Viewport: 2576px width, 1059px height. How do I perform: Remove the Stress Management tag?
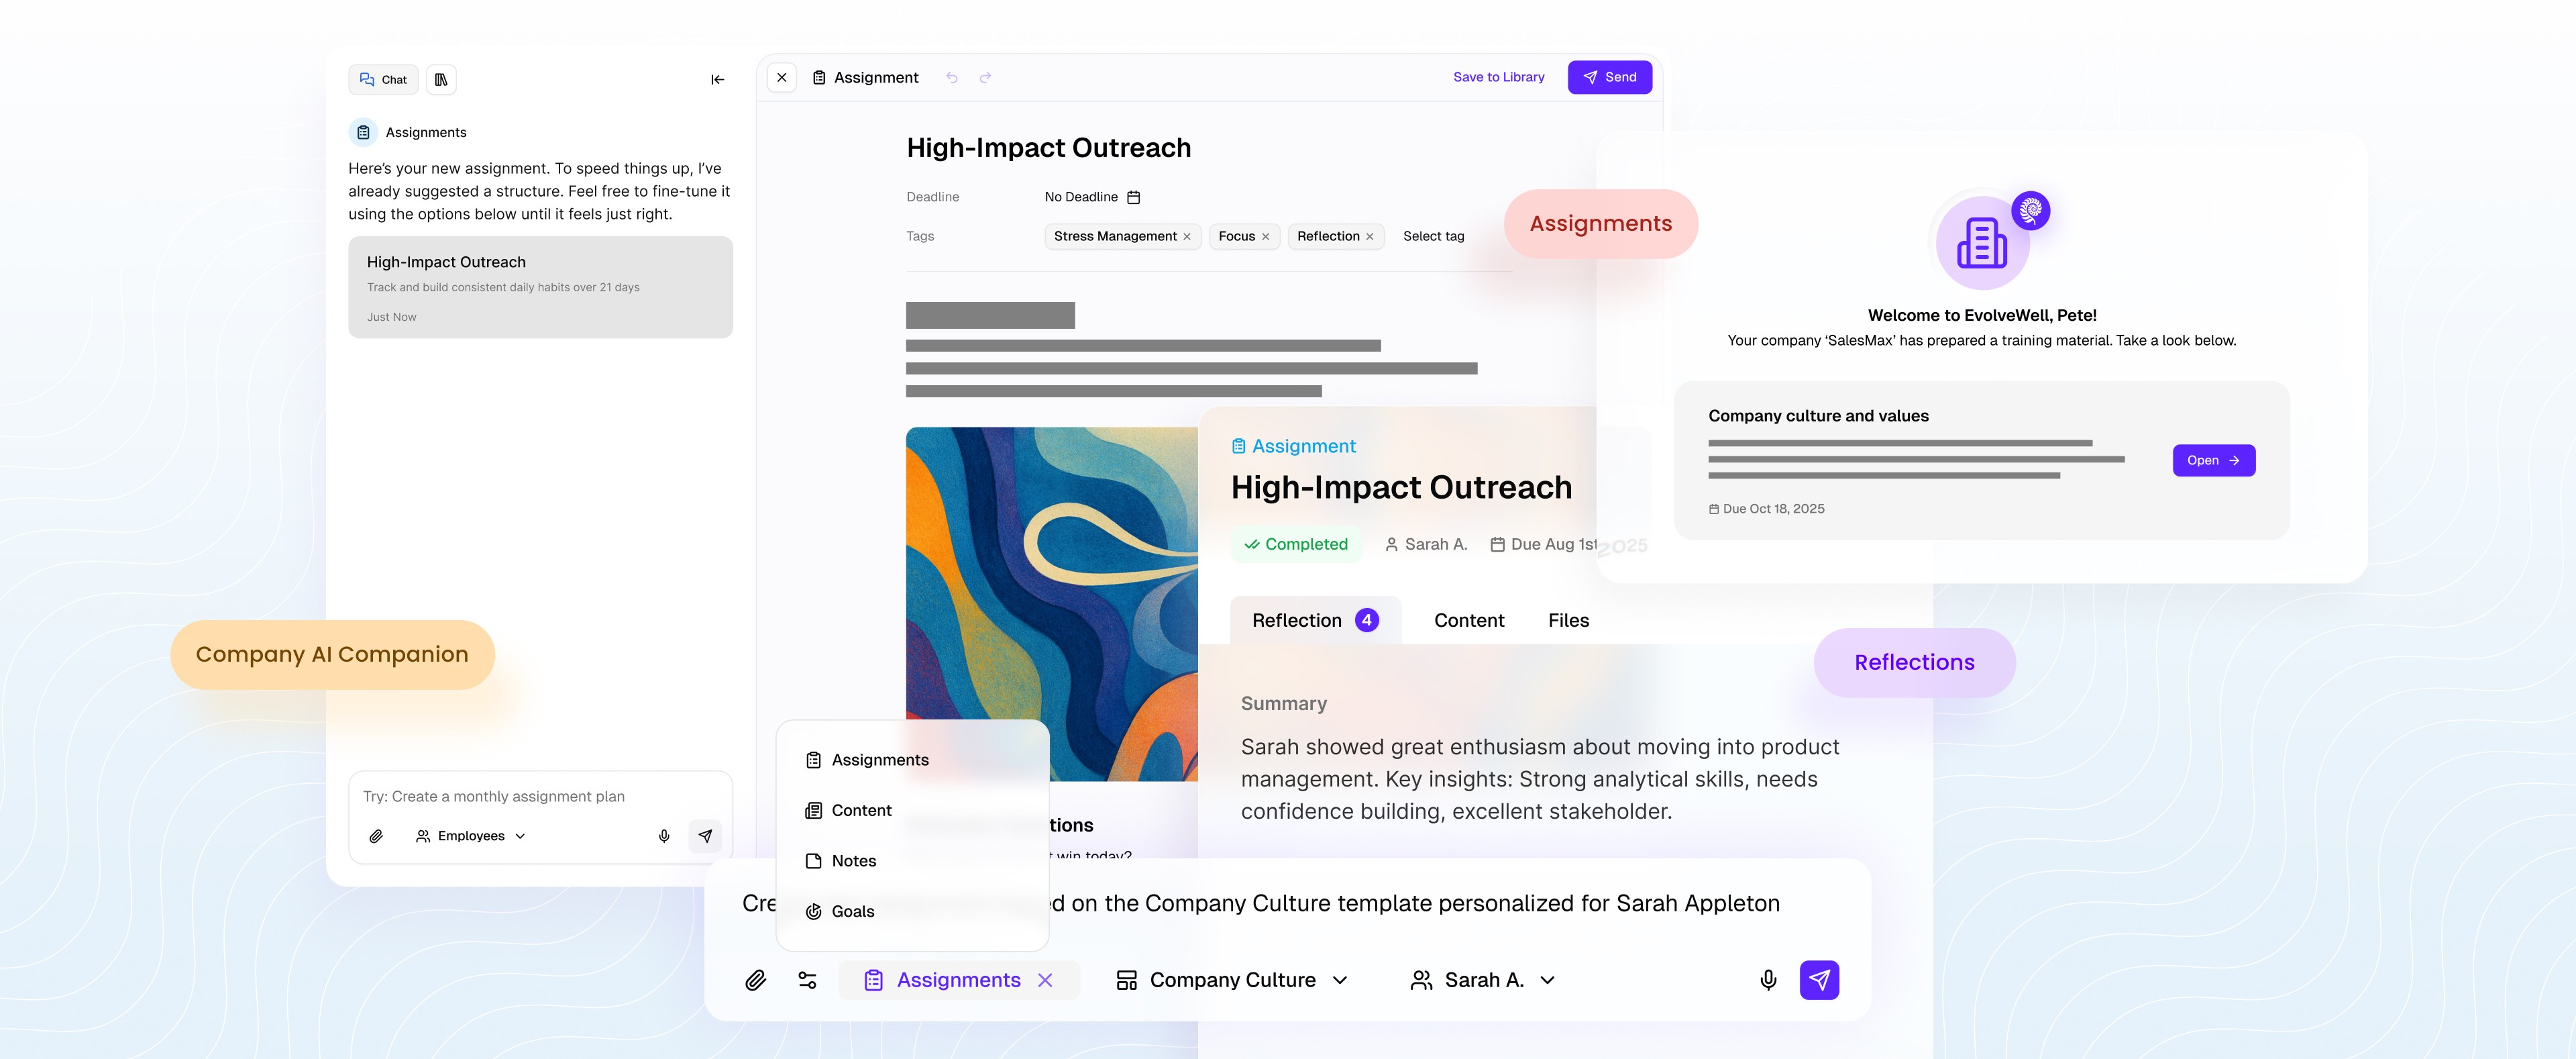(x=1187, y=237)
